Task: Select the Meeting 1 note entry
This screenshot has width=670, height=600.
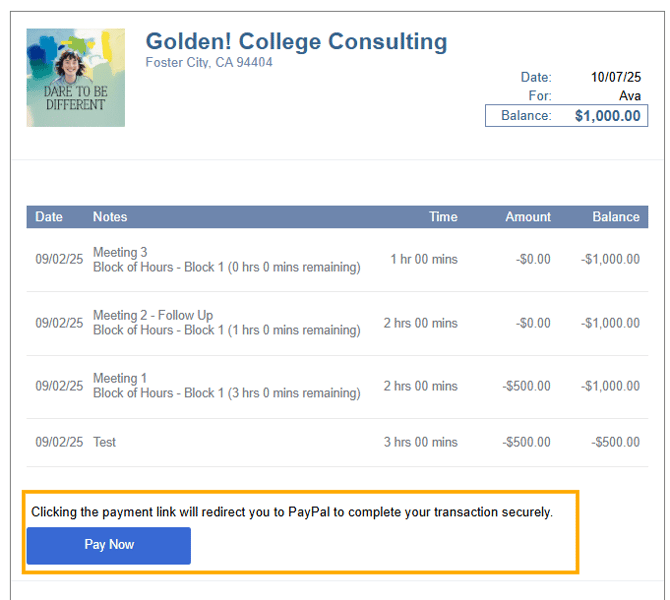Action: coord(120,378)
